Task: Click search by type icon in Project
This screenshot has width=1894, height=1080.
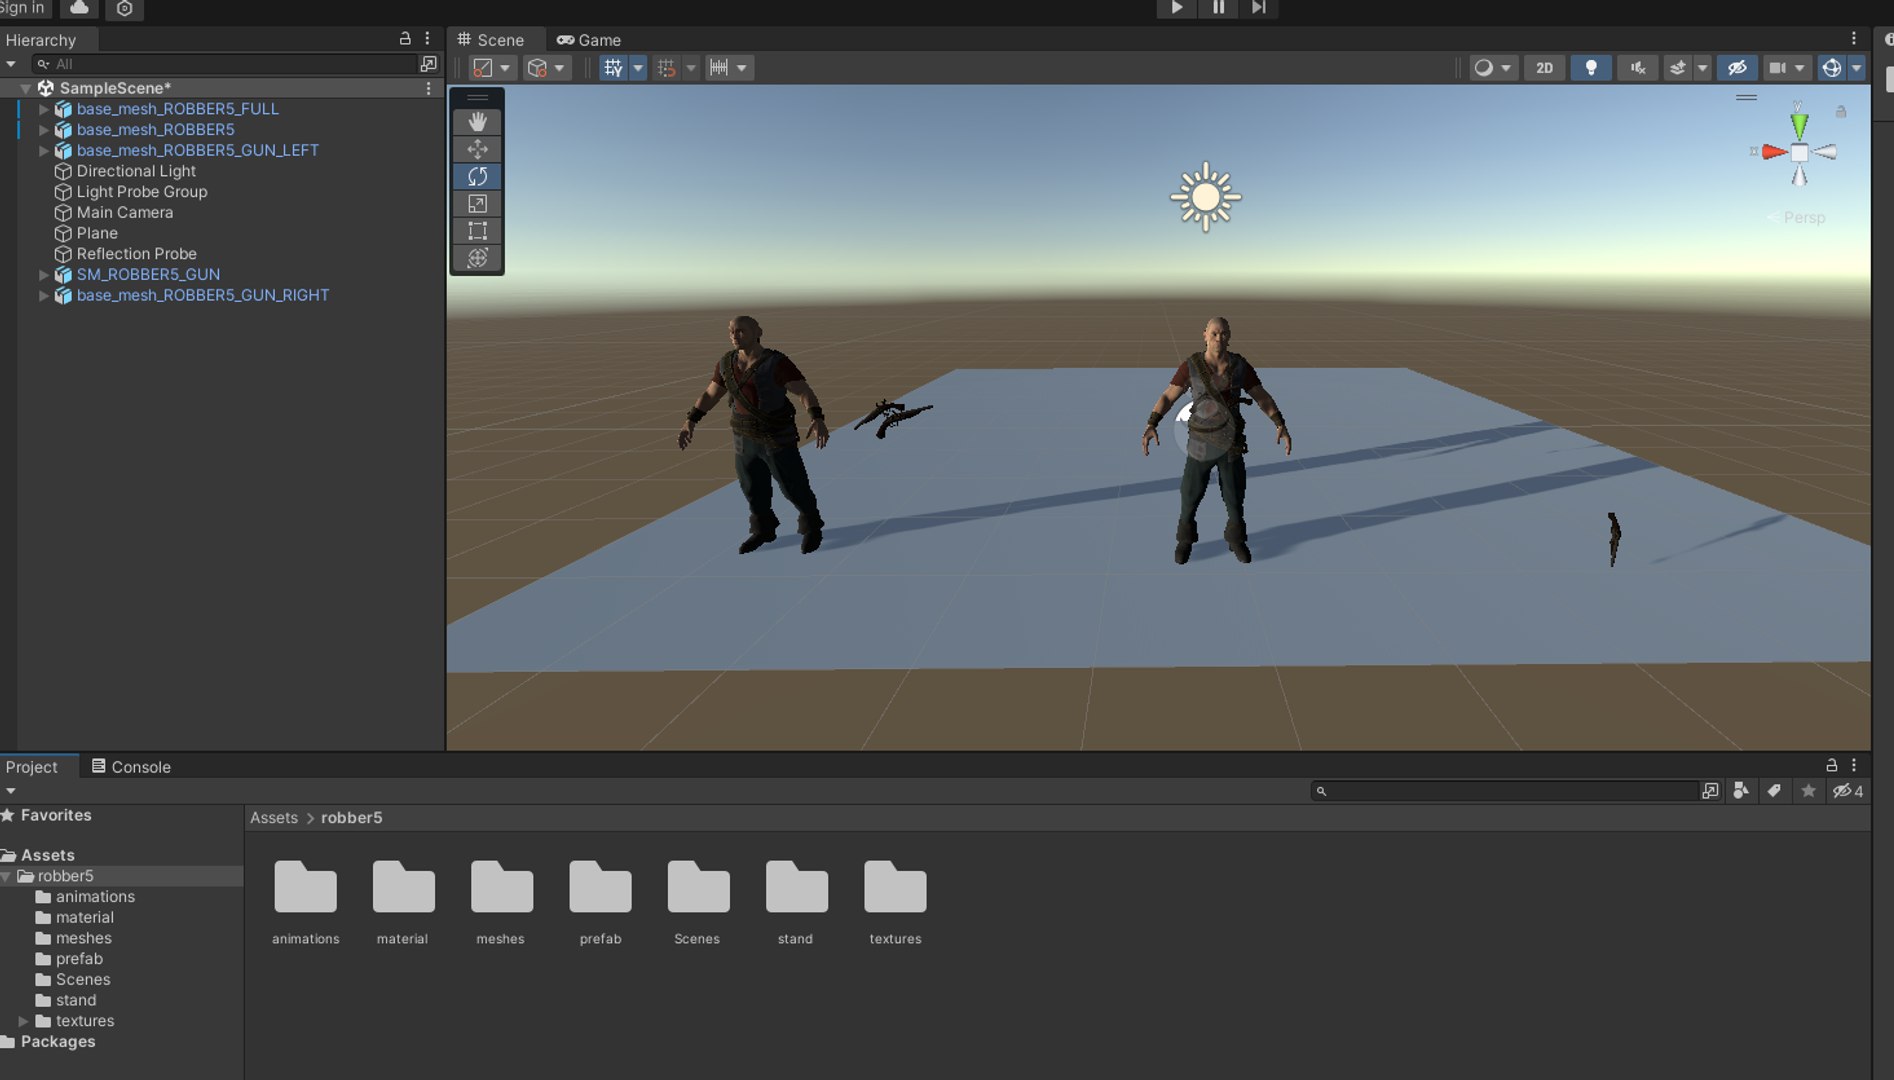Action: (x=1741, y=791)
